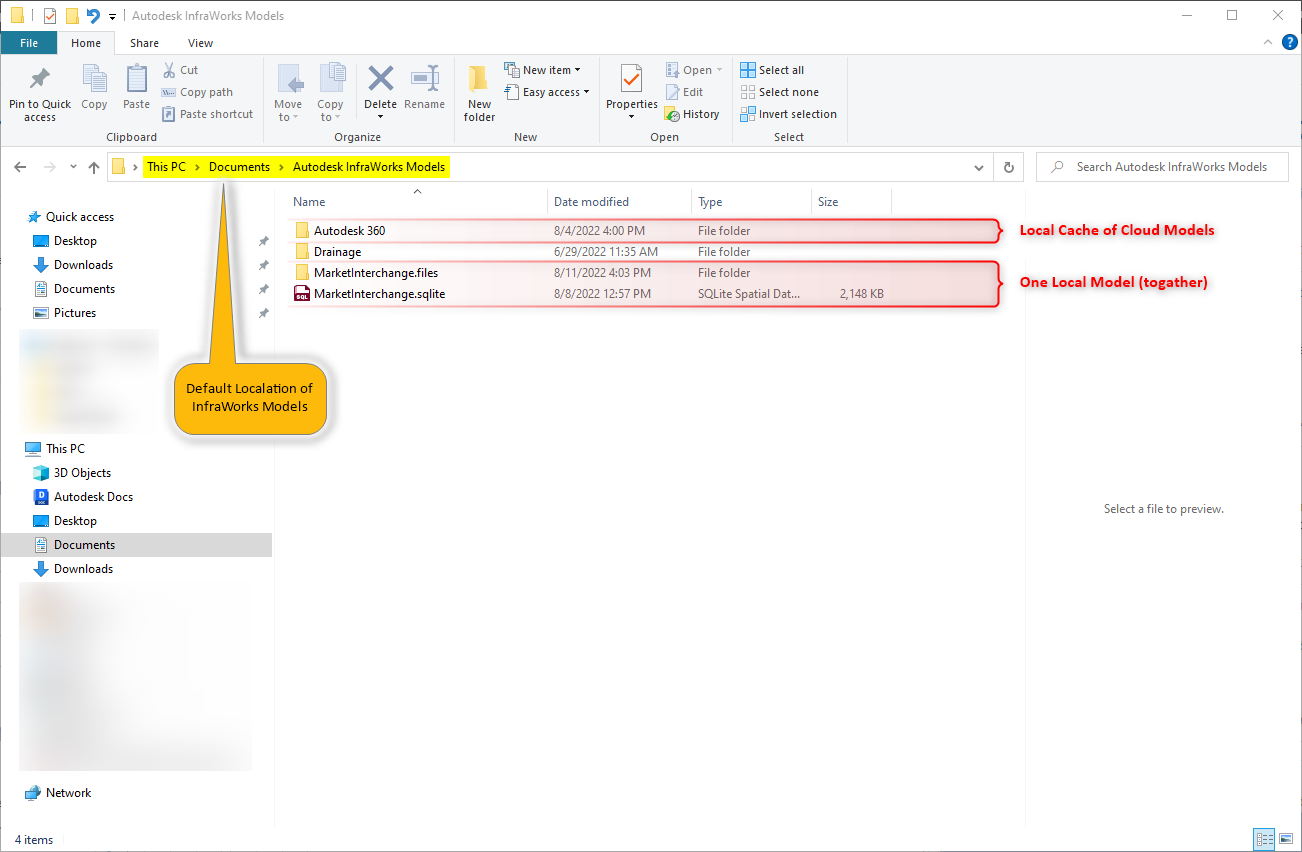The width and height of the screenshot is (1302, 852).
Task: Open the Copy to menu
Action: click(330, 94)
